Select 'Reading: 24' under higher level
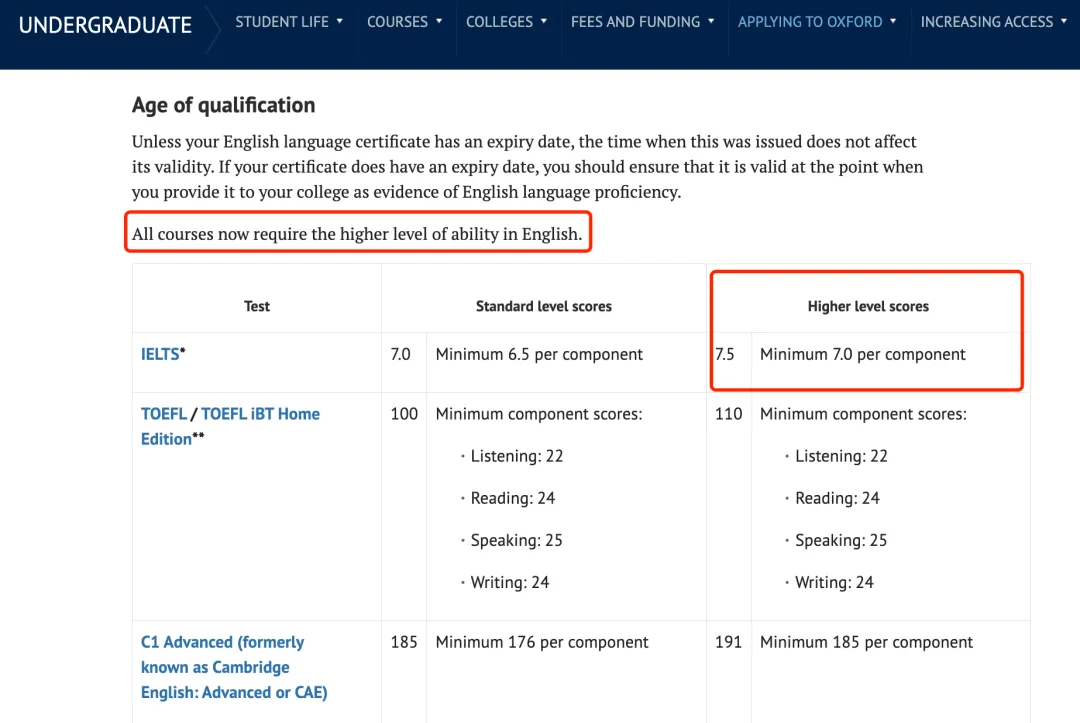 point(837,498)
